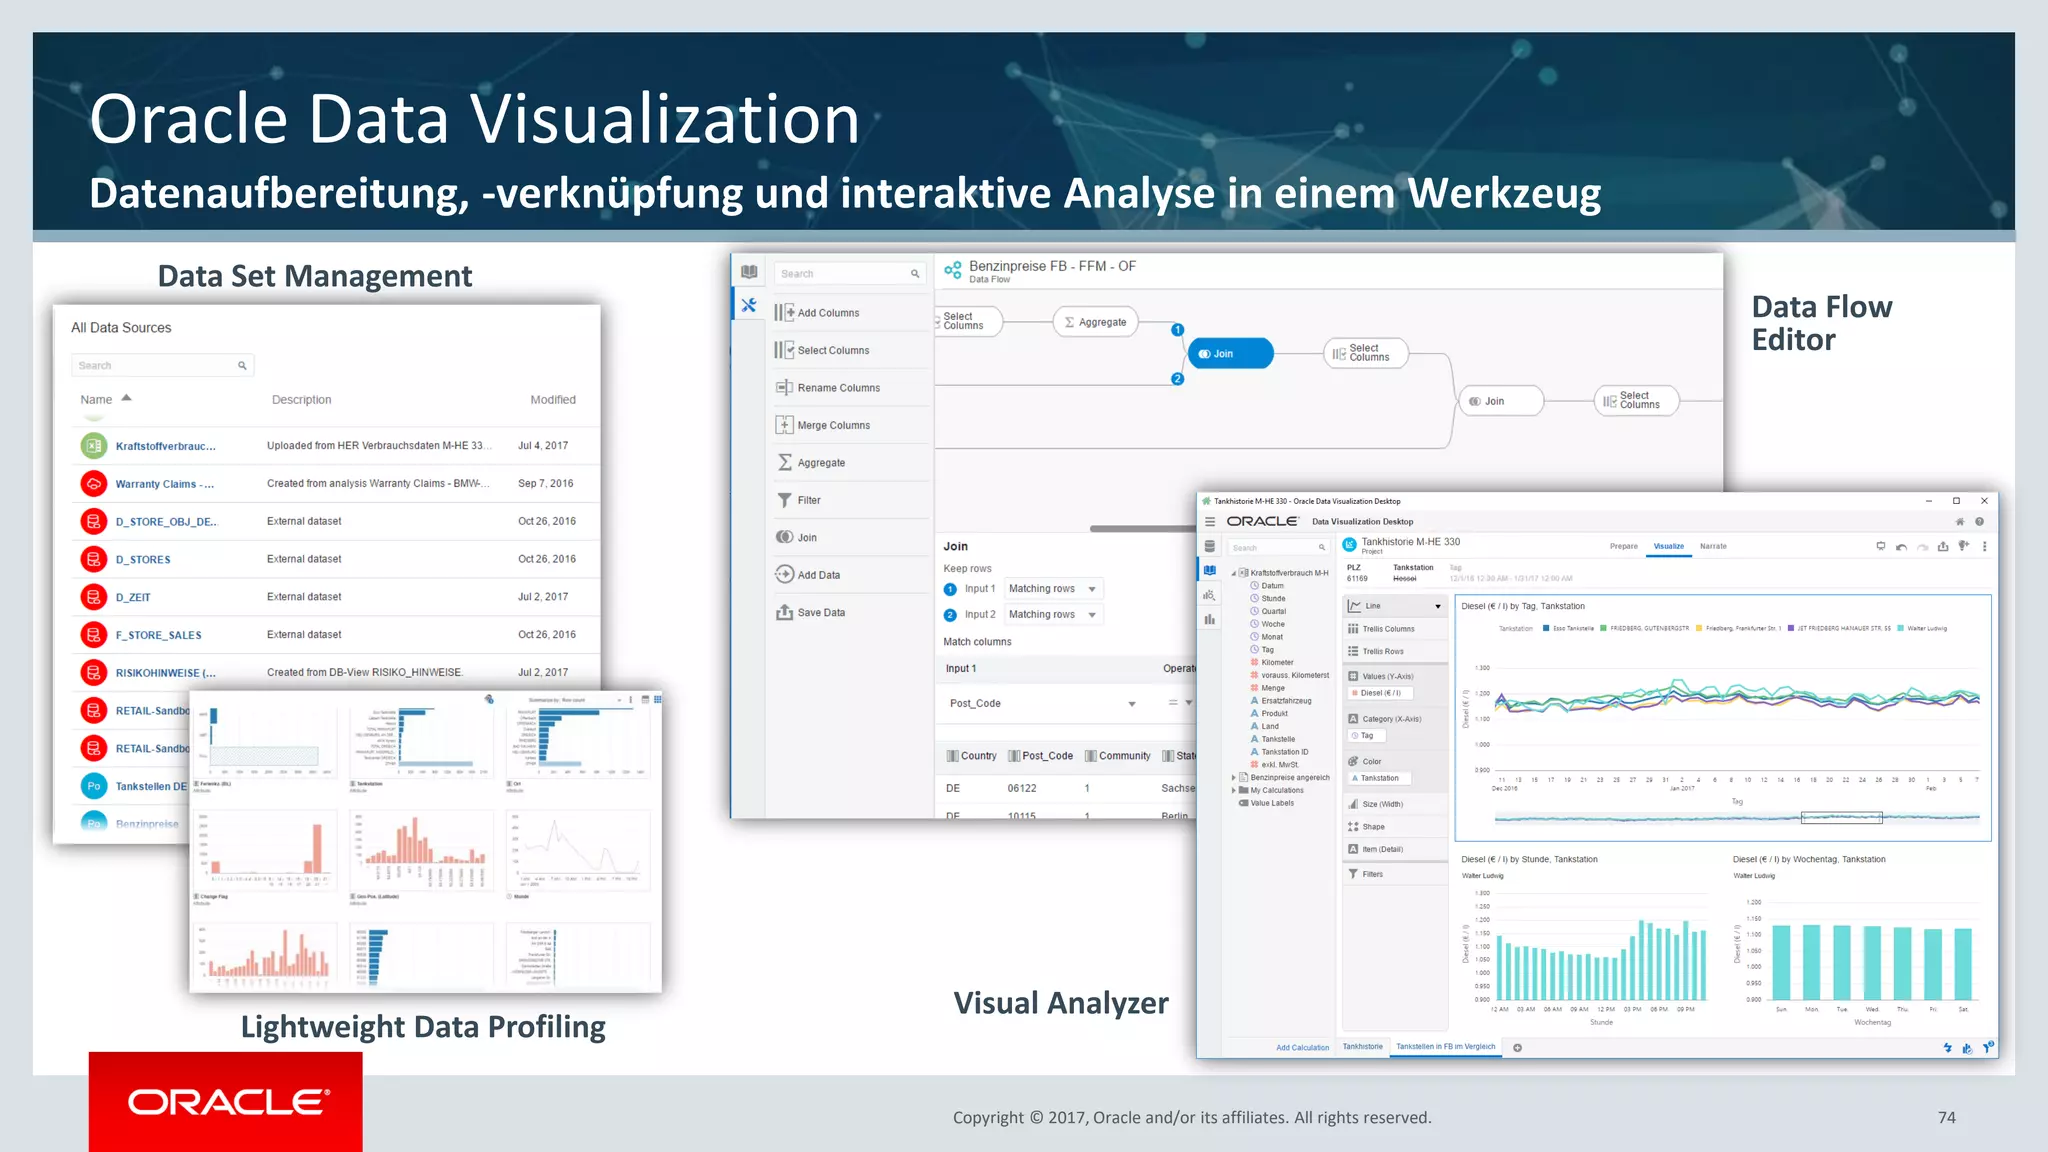Open the data elements book icon in Data Flow sidebar

[x=749, y=272]
